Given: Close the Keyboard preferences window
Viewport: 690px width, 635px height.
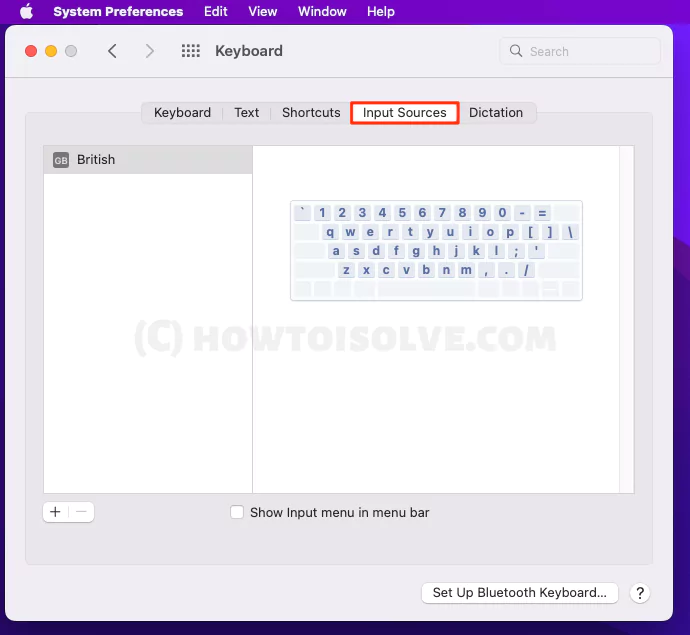Looking at the screenshot, I should tap(31, 51).
